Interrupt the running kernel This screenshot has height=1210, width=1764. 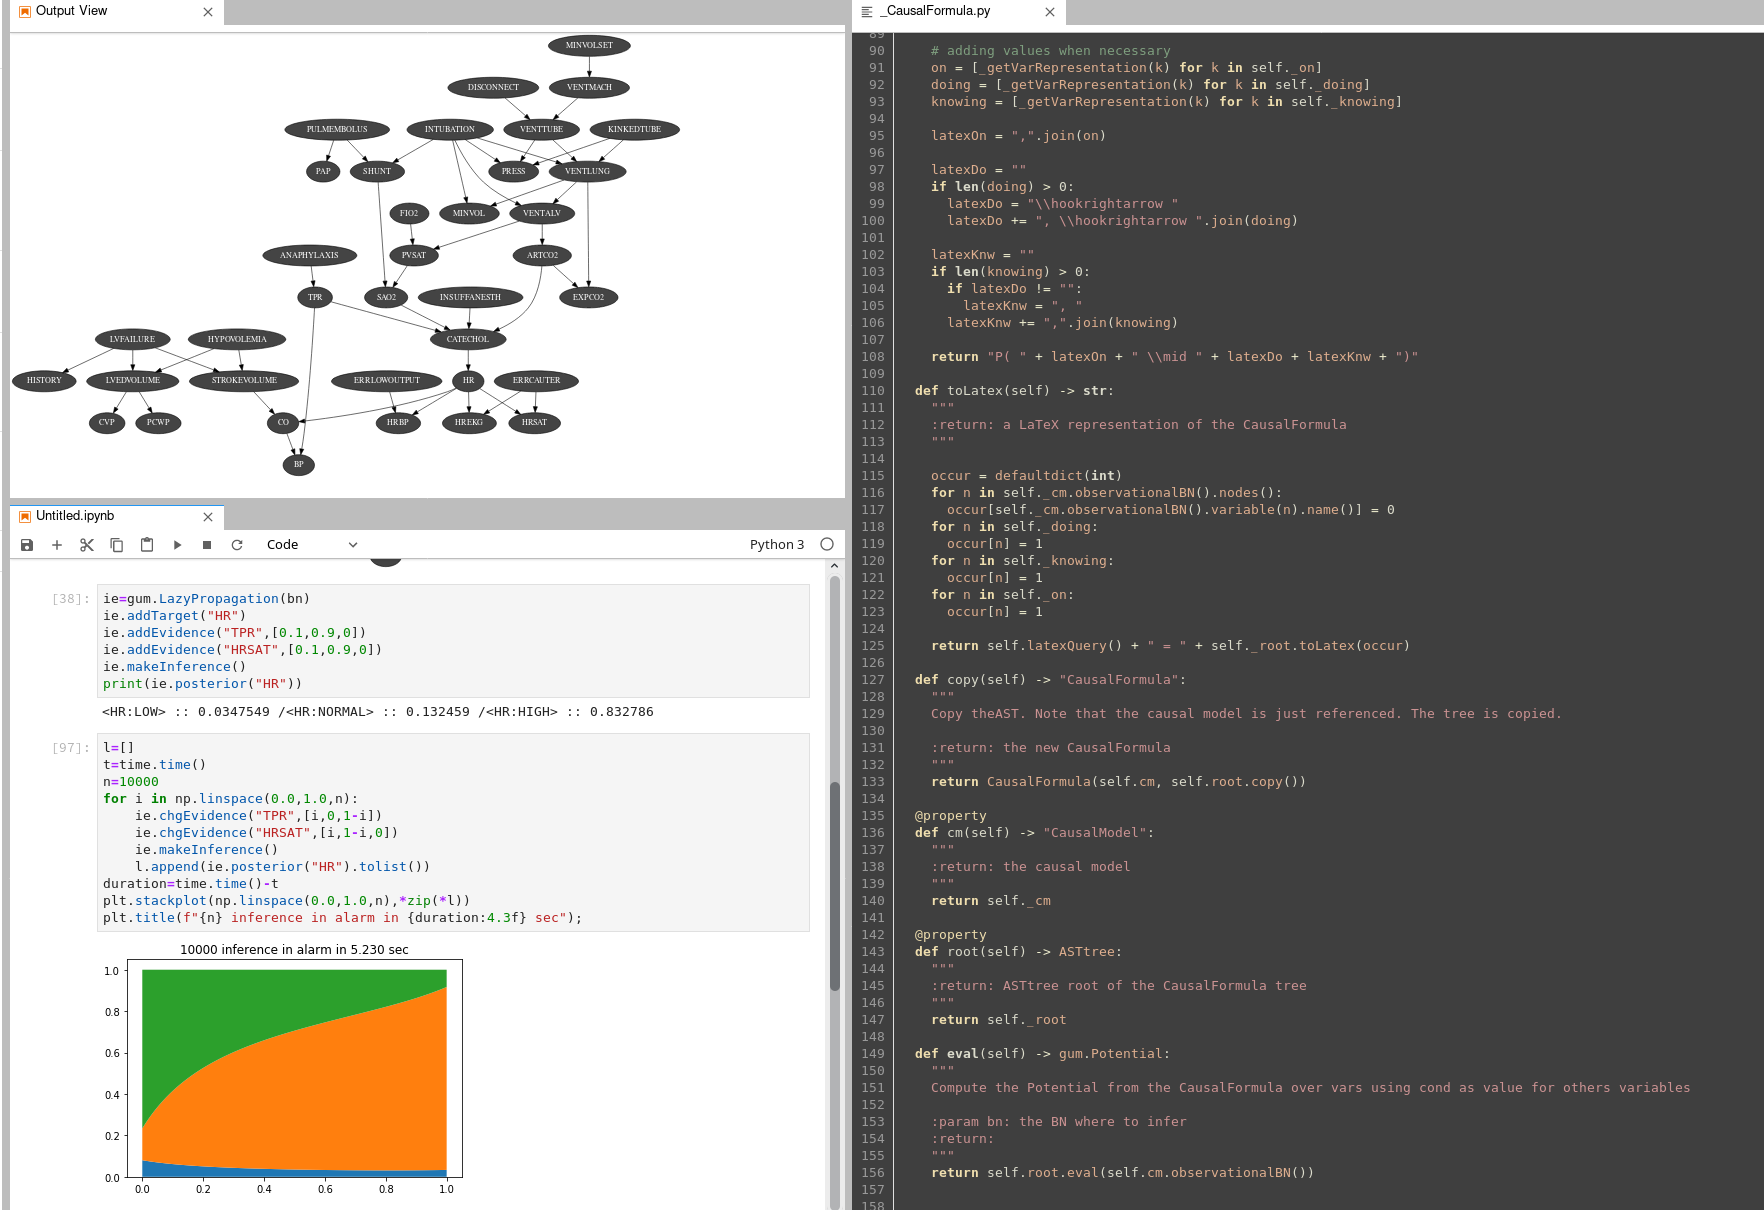coord(207,544)
